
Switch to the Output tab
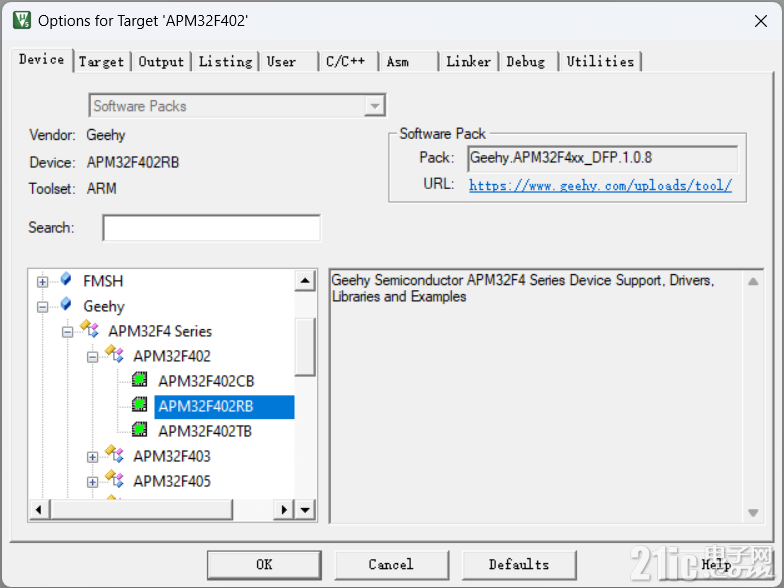(162, 62)
